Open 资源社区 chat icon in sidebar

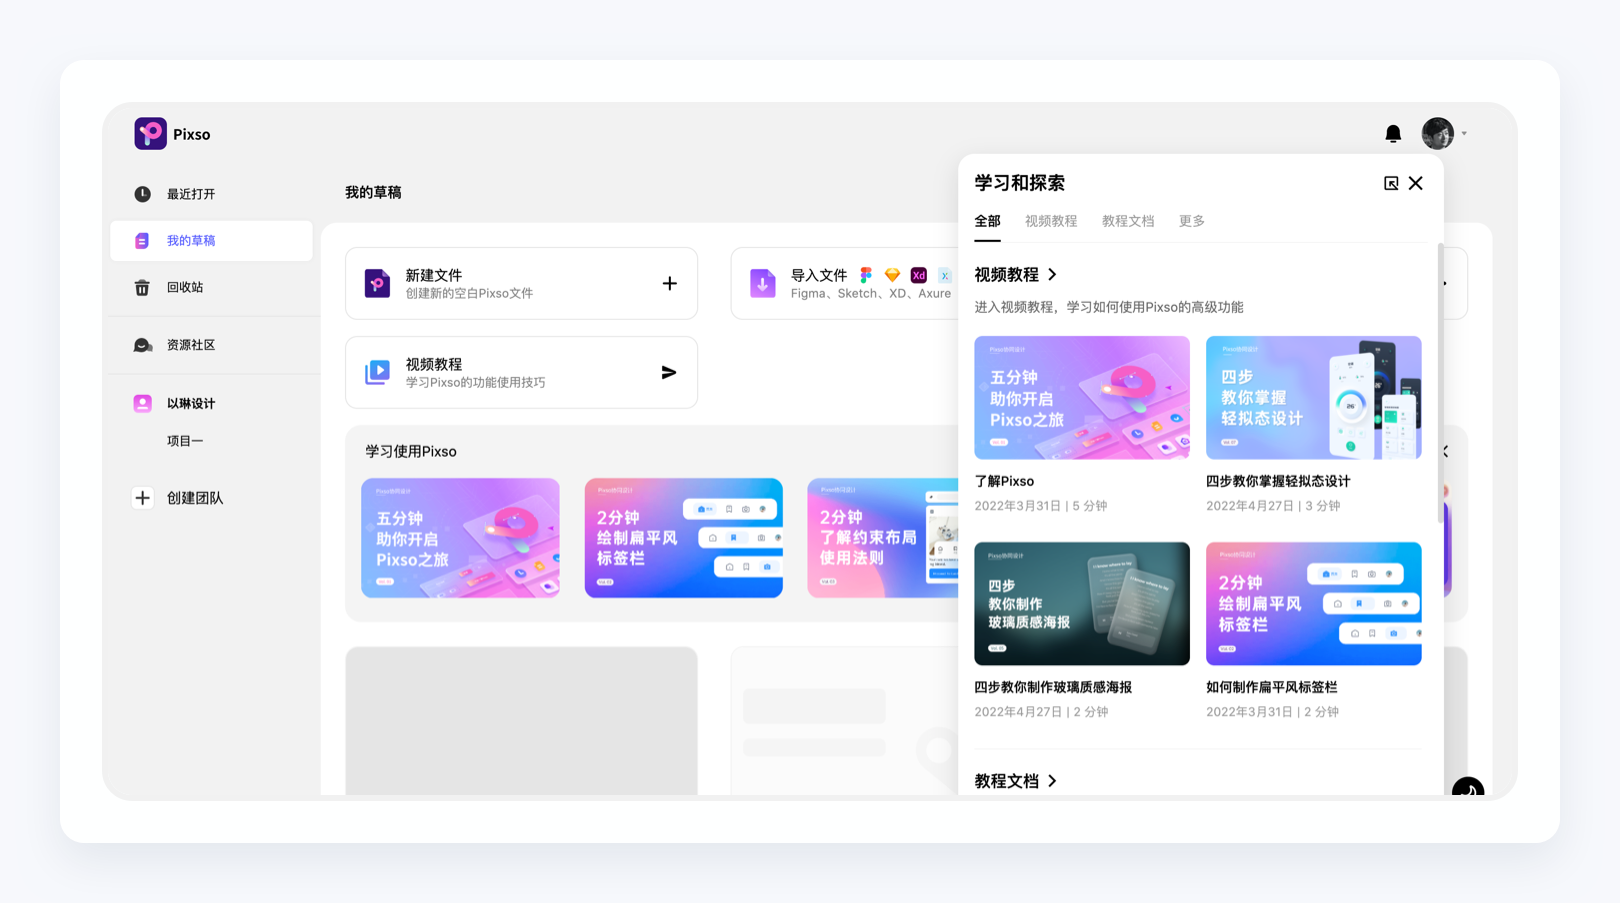[143, 344]
